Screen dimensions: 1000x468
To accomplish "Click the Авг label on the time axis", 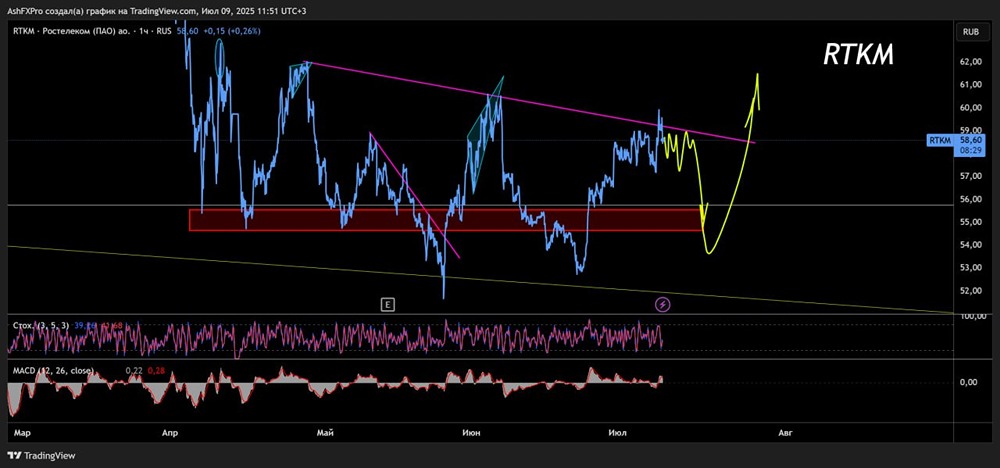I will (x=786, y=434).
